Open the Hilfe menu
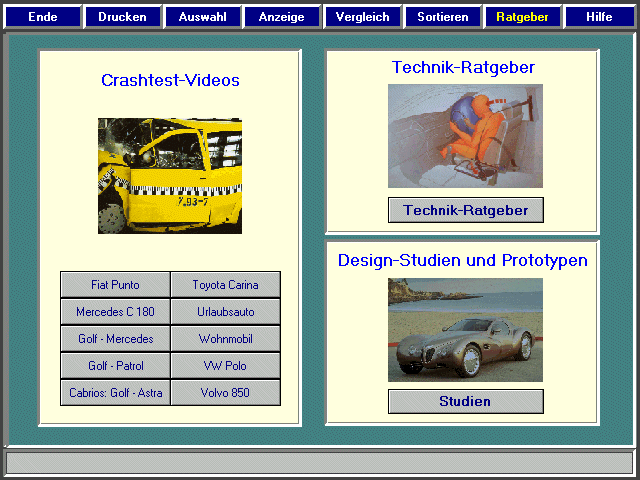Image resolution: width=640 pixels, height=480 pixels. coord(600,17)
